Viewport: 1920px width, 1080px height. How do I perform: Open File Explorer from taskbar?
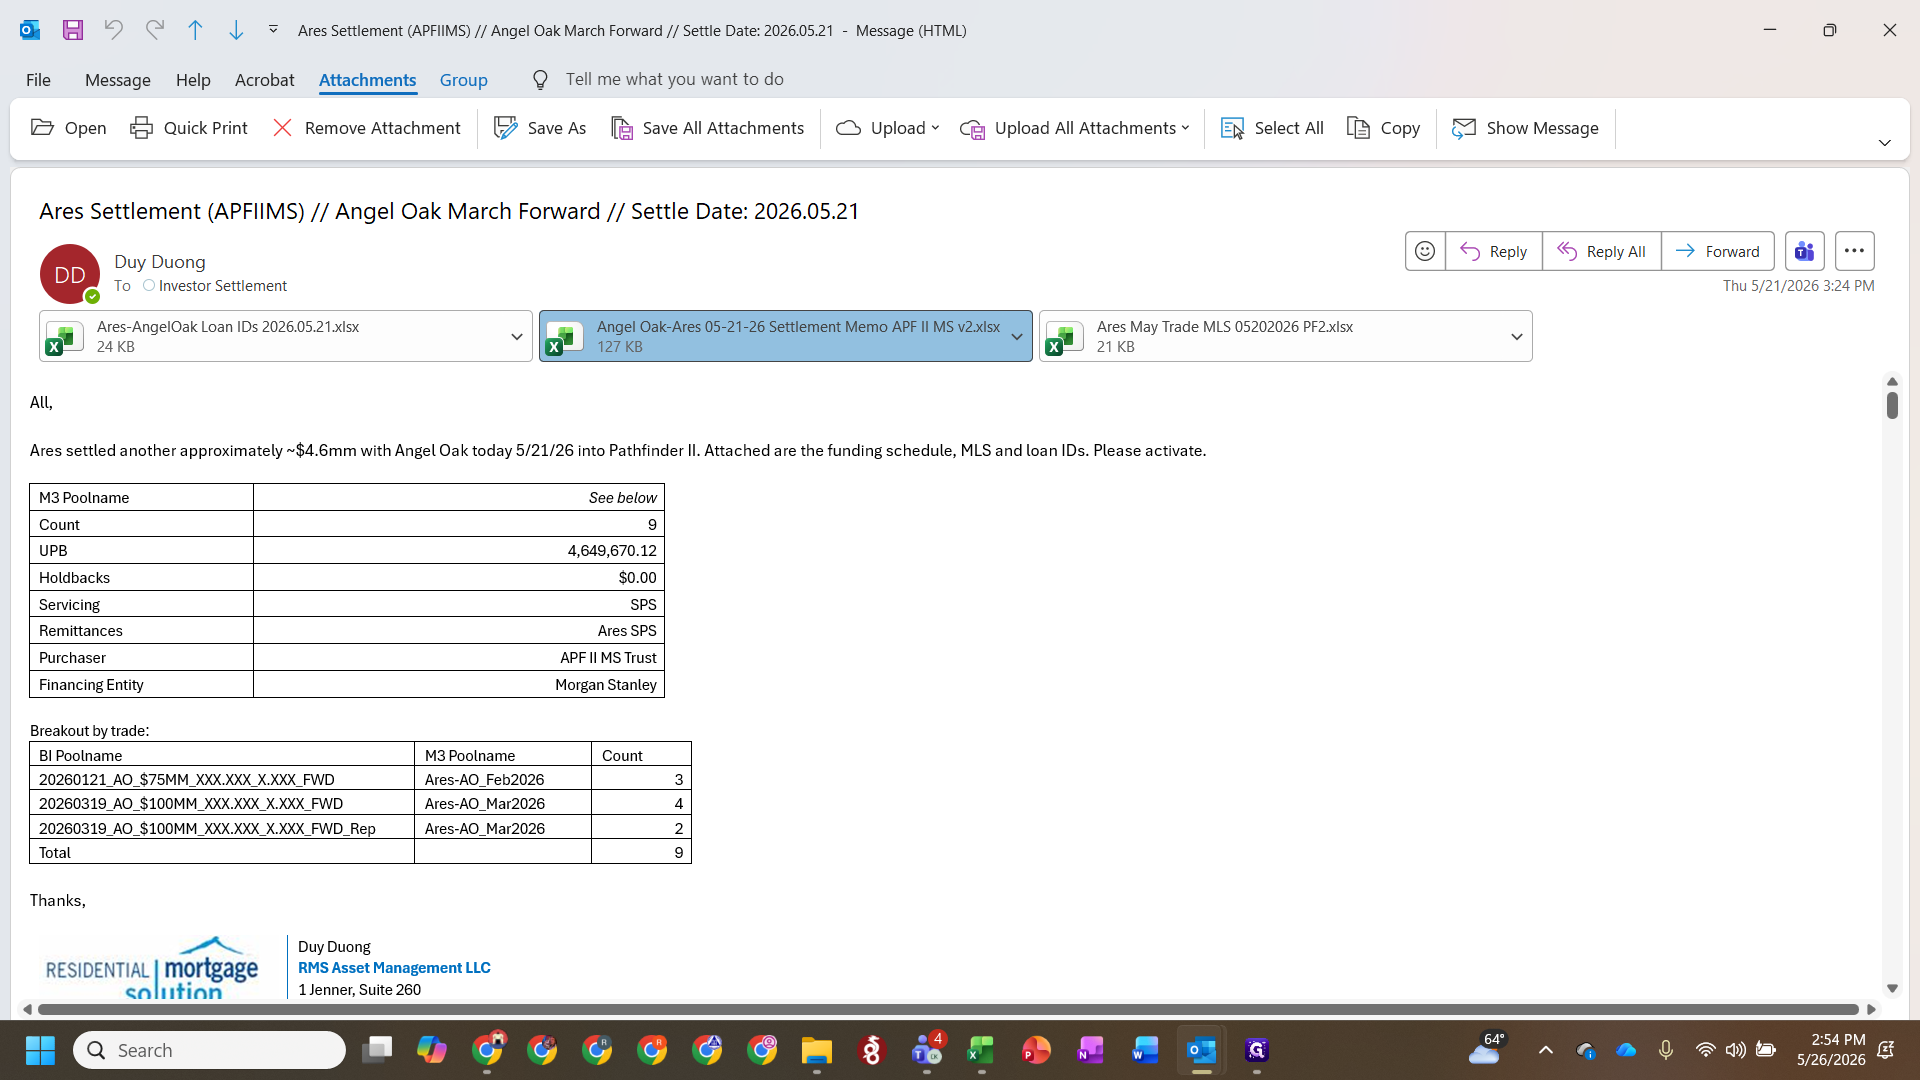click(x=817, y=1050)
